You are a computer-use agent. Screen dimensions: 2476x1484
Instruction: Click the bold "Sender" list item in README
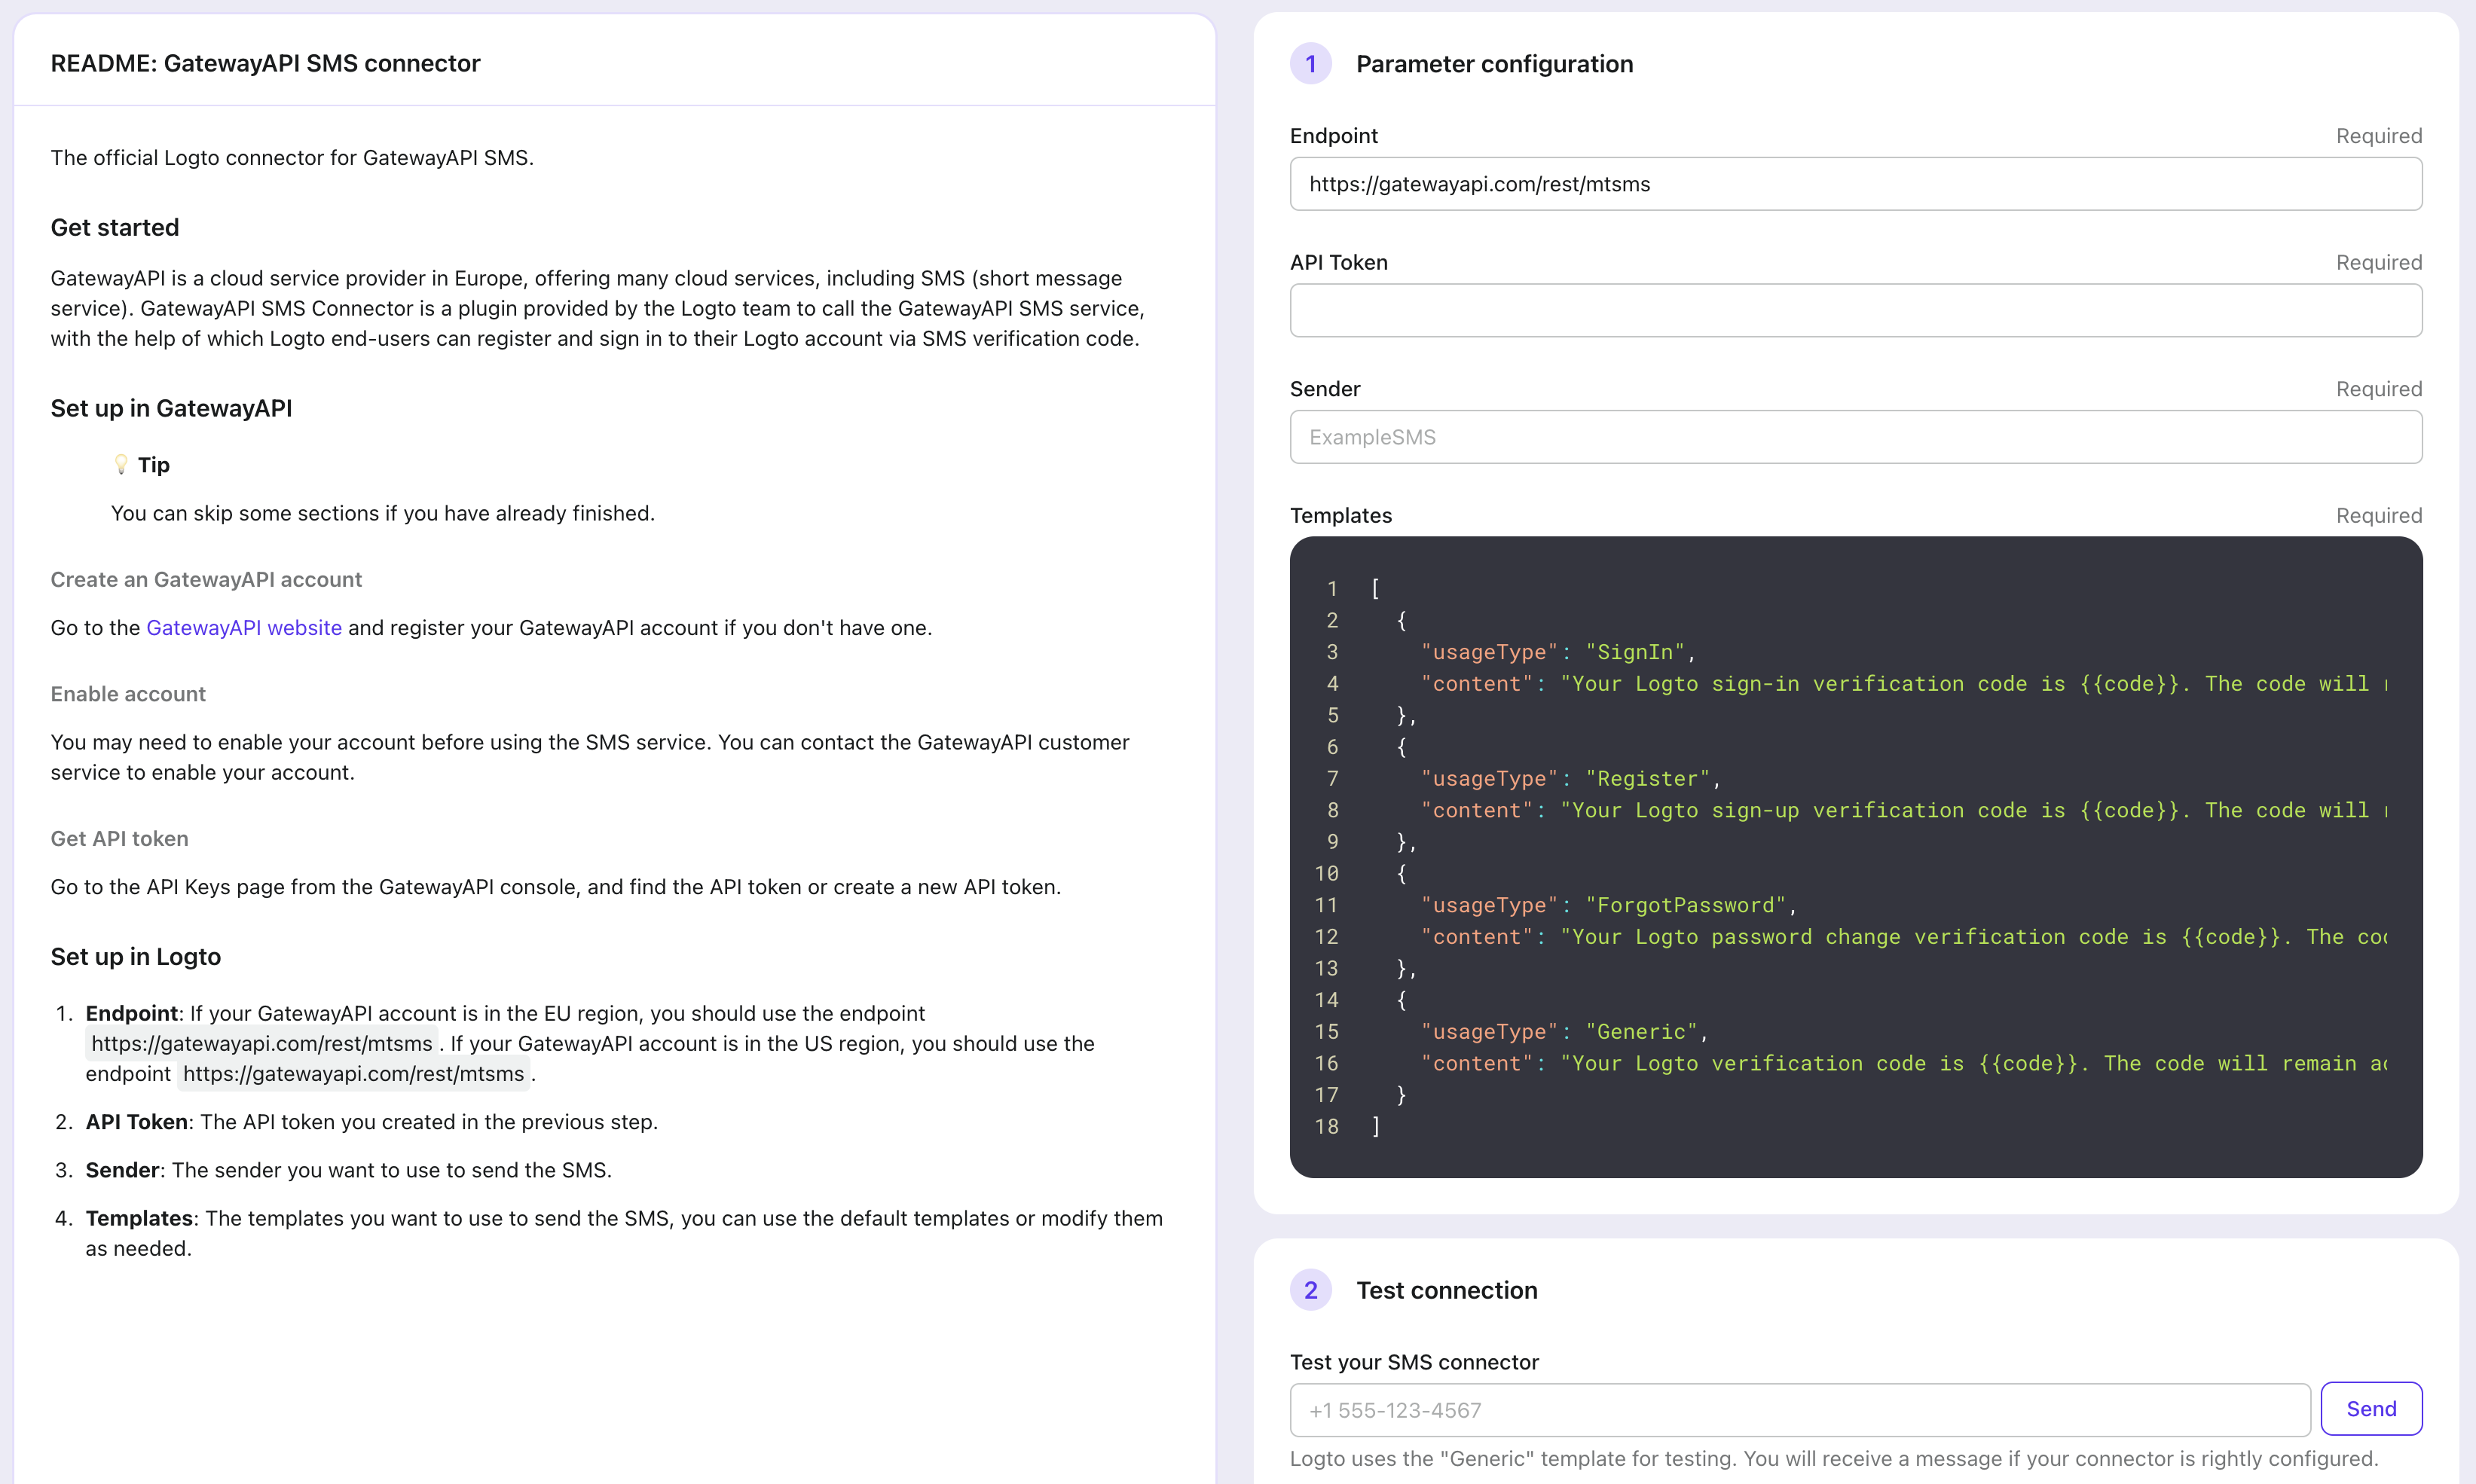coord(122,1170)
